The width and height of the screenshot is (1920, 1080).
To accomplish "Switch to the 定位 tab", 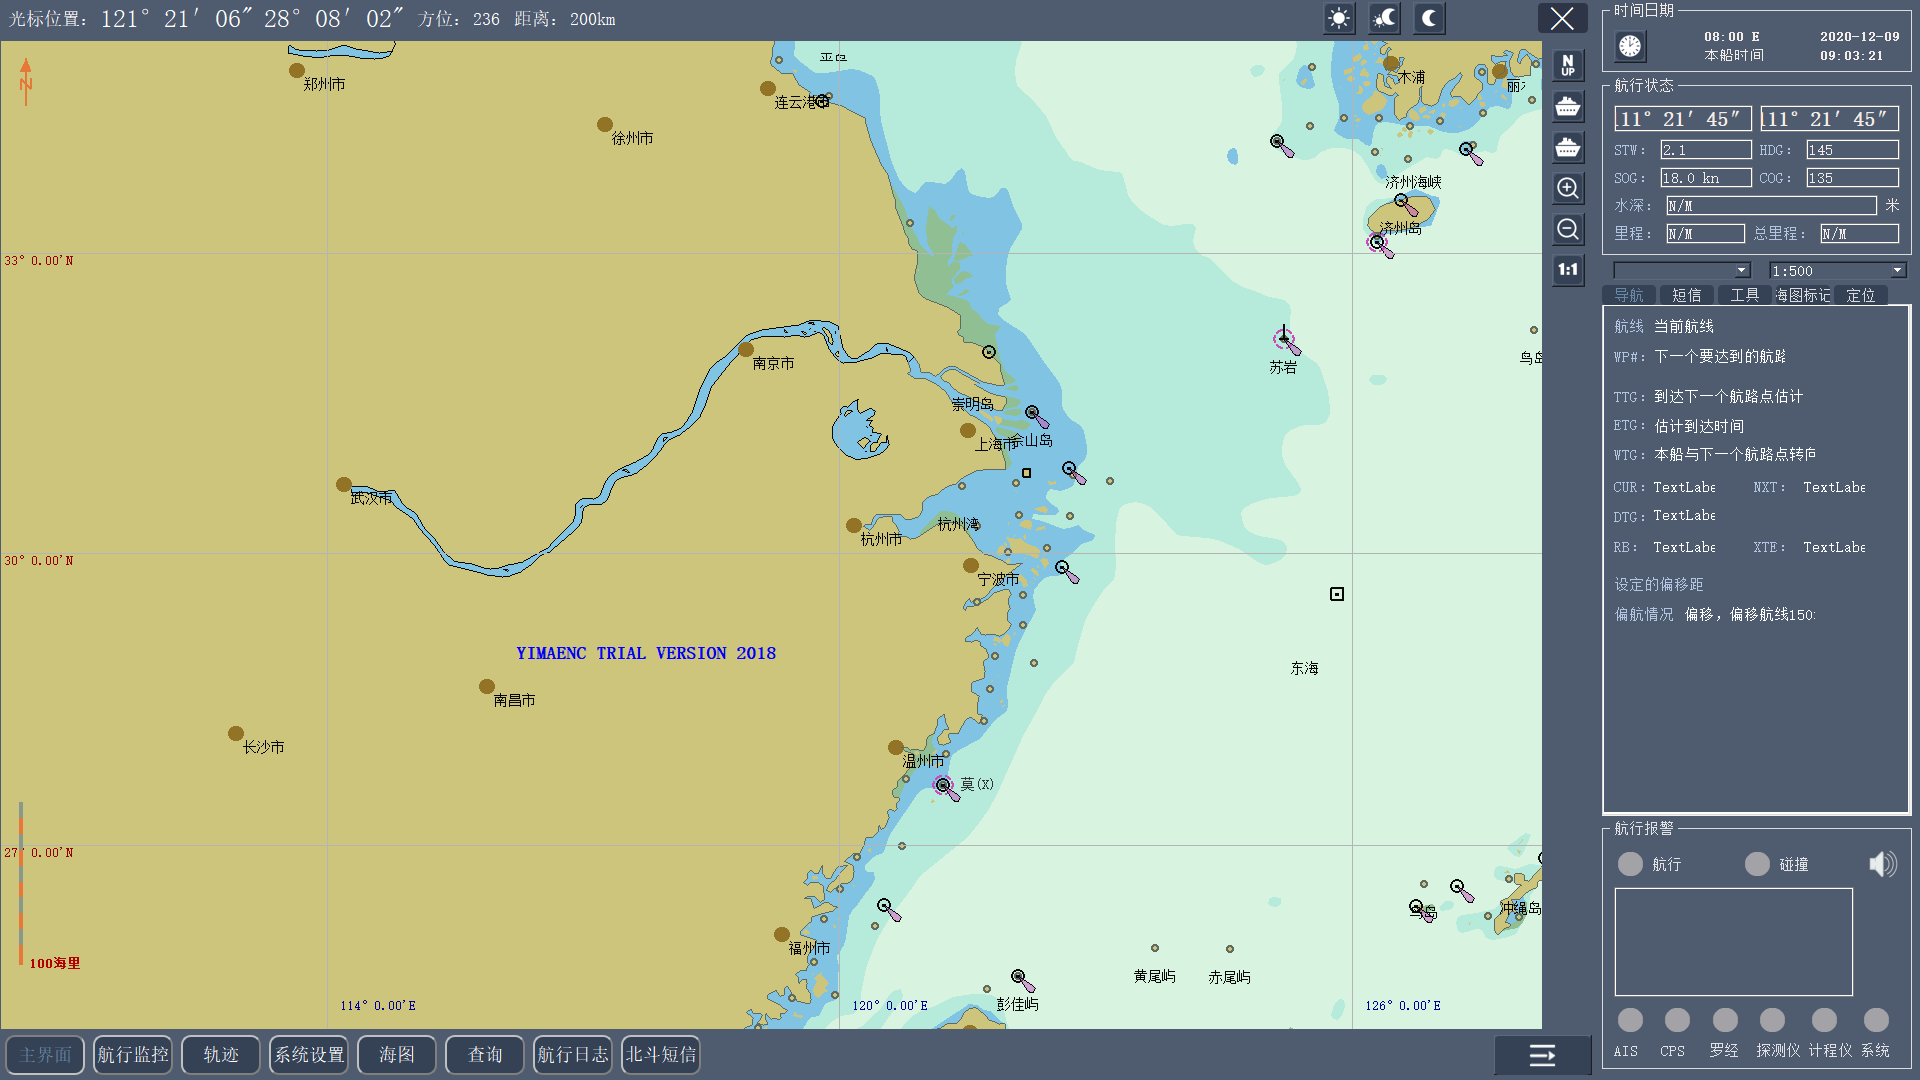I will (x=1861, y=295).
